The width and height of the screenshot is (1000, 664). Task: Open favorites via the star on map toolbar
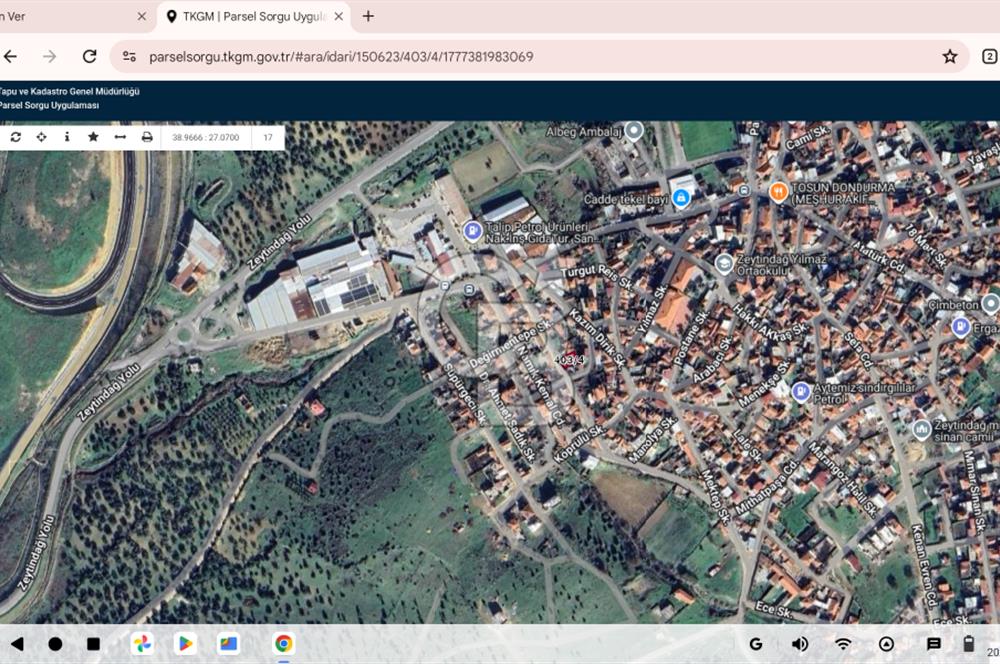pos(93,137)
